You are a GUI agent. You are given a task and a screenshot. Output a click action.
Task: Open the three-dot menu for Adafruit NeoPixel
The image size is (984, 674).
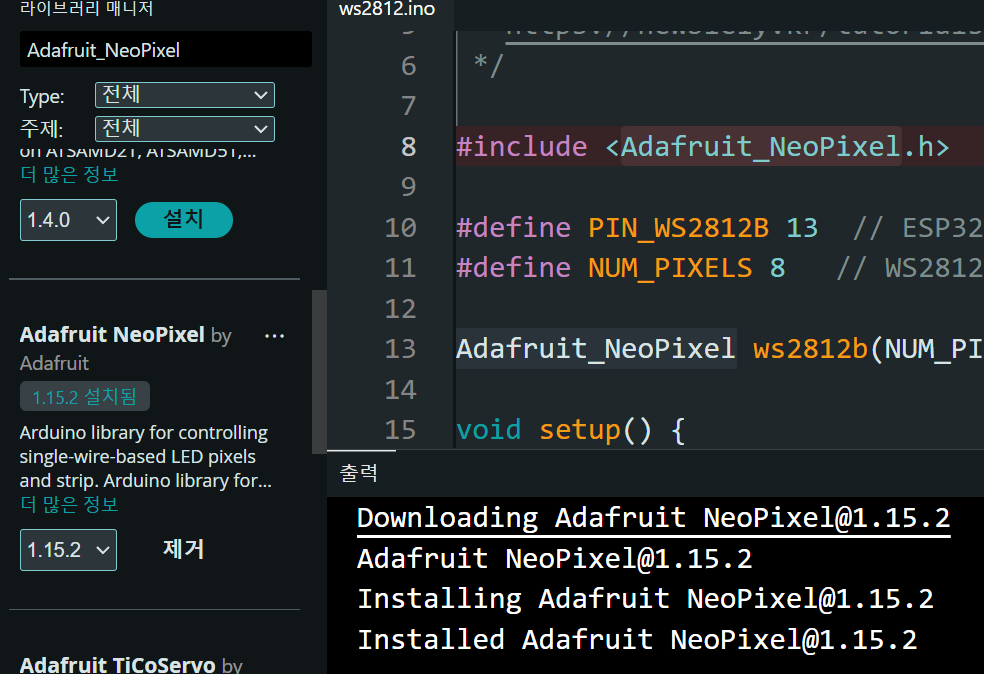click(274, 336)
